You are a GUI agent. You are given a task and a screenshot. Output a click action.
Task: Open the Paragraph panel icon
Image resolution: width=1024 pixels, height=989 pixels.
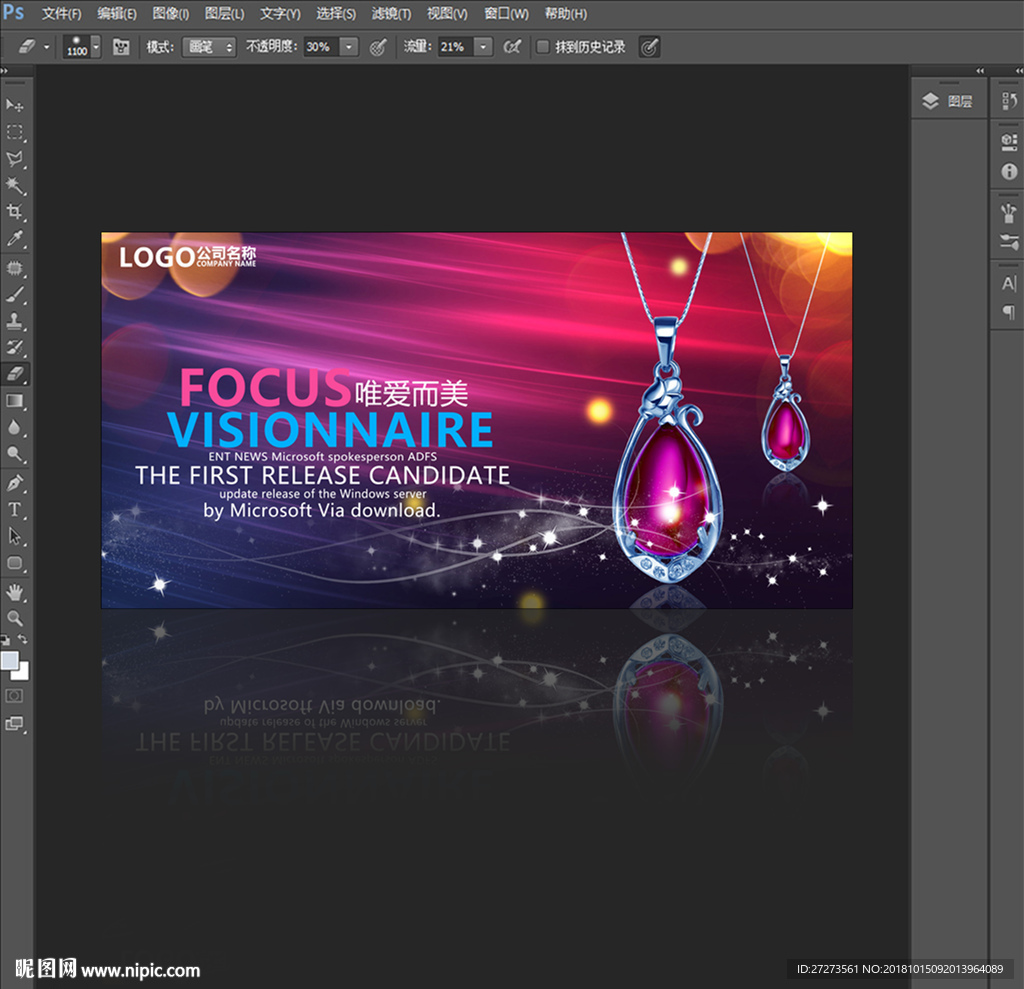coord(1009,312)
